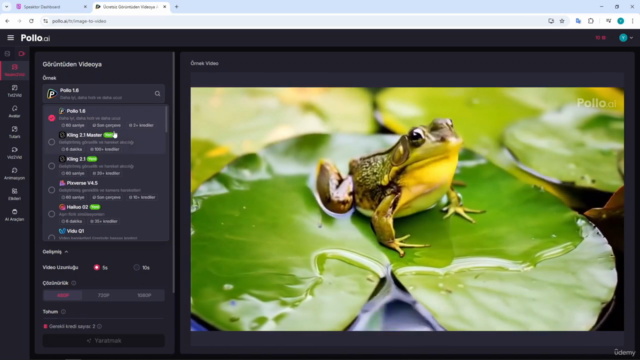Image resolution: width=640 pixels, height=360 pixels.
Task: Switch to video mode icon atop sidebar
Action: (22, 53)
